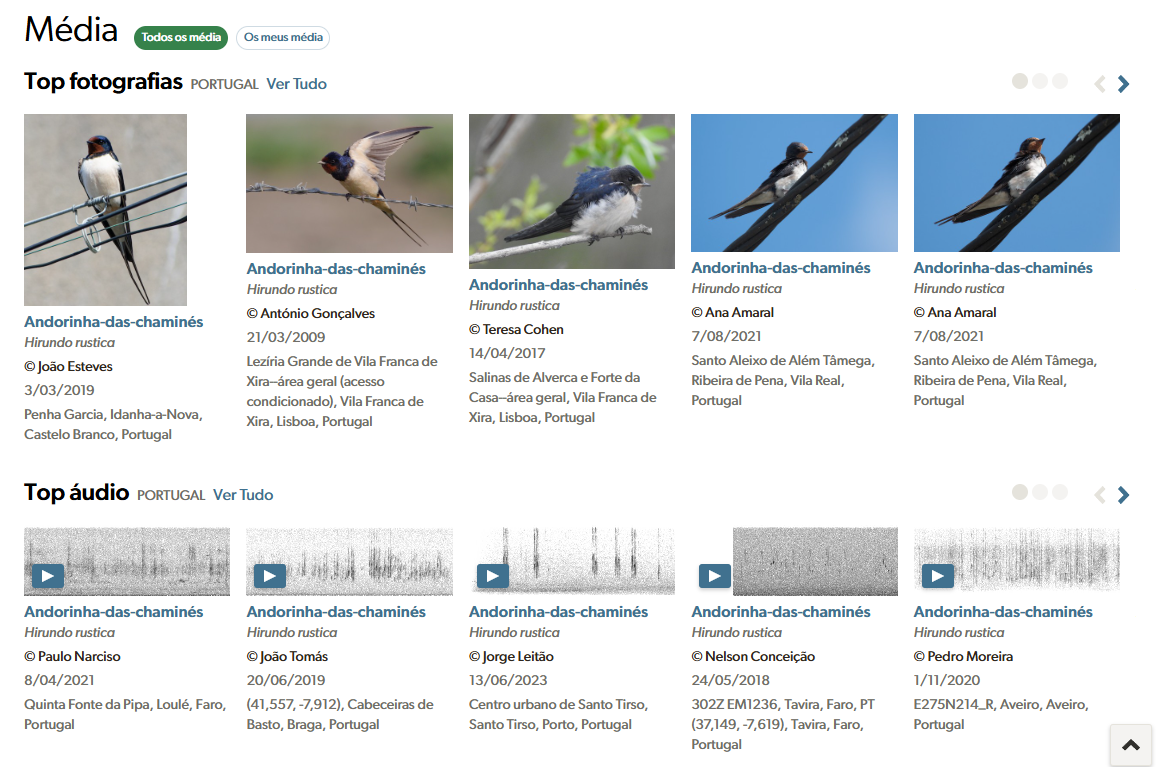Open Ver Tudo for Top áudio
The width and height of the screenshot is (1156, 767).
243,495
